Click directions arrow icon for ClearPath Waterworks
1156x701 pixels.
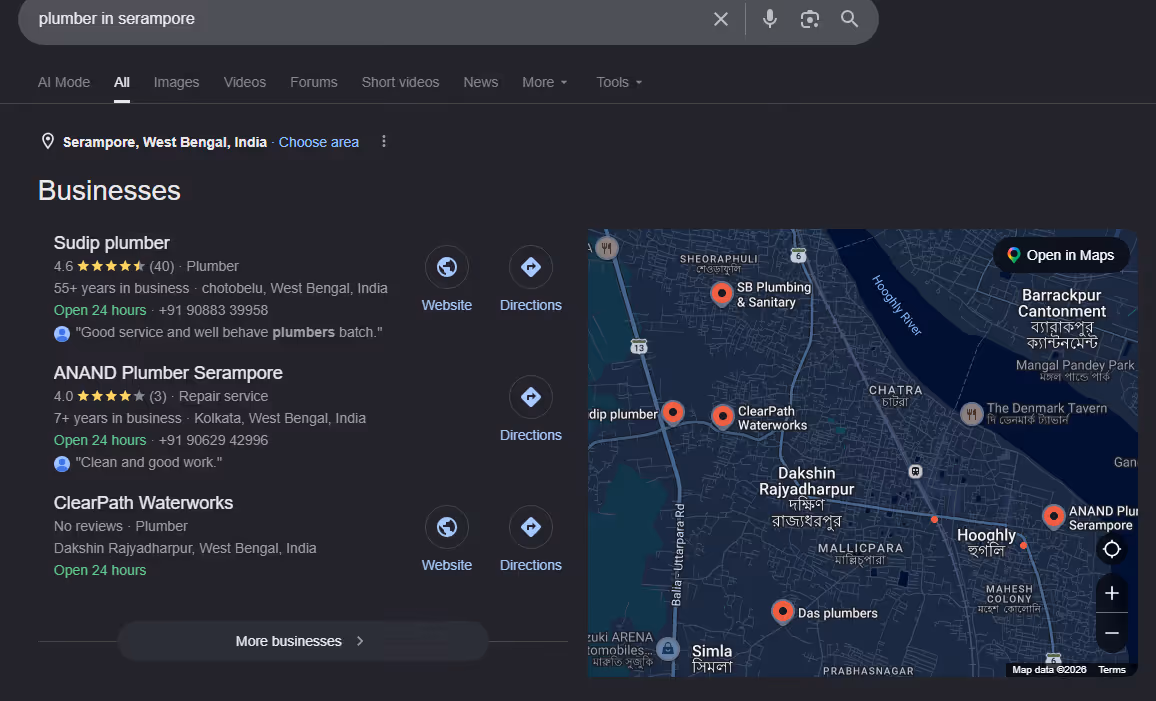coord(531,527)
